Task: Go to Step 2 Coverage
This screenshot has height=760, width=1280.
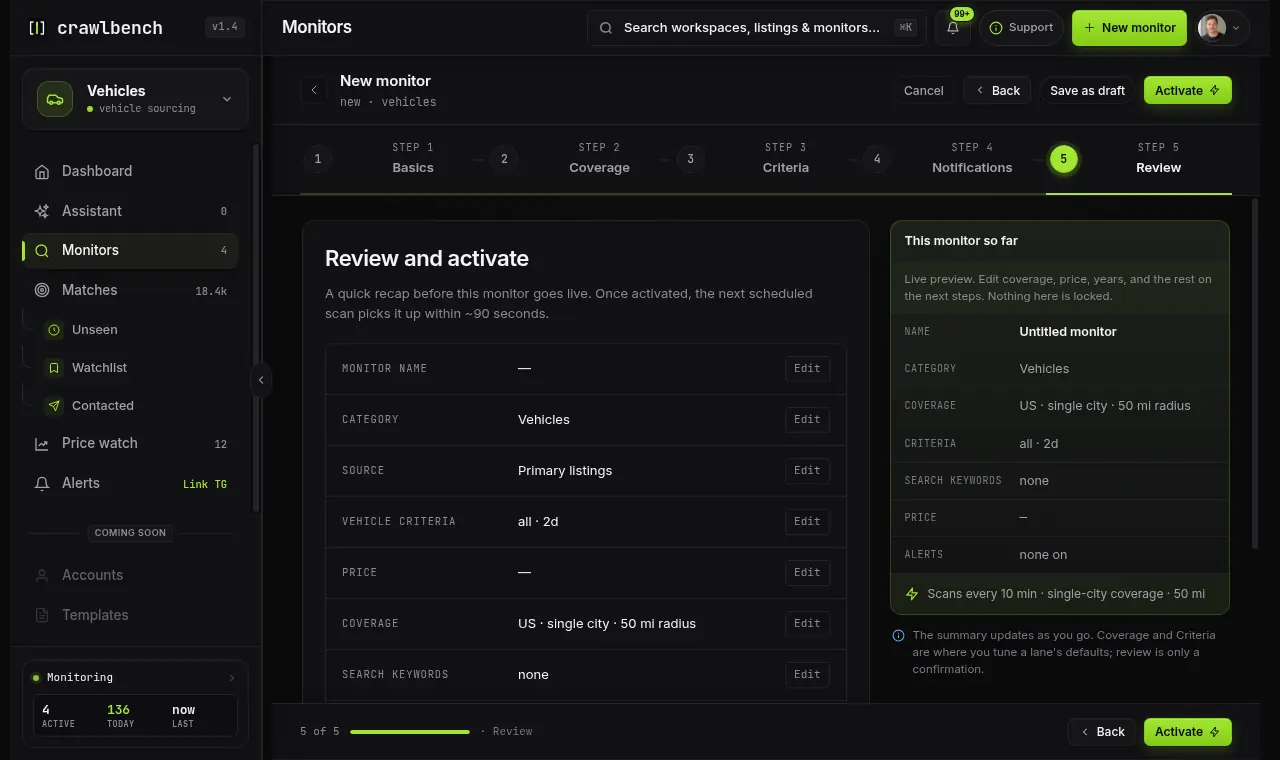Action: pyautogui.click(x=580, y=159)
